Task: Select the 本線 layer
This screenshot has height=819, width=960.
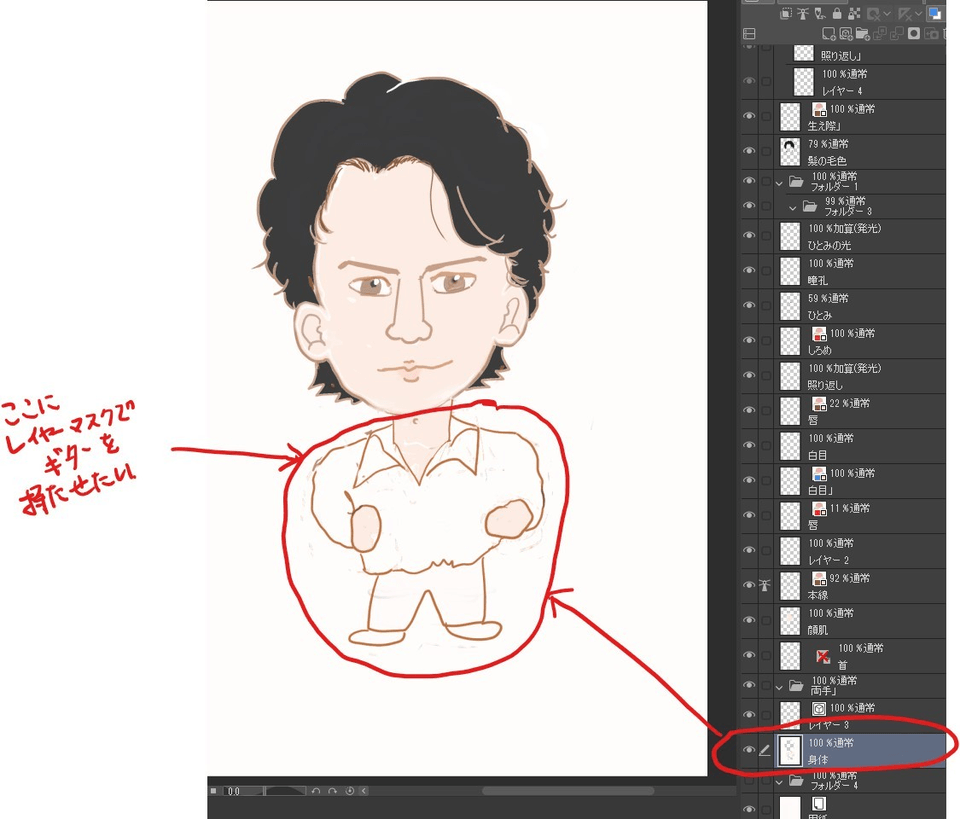Action: pos(860,586)
